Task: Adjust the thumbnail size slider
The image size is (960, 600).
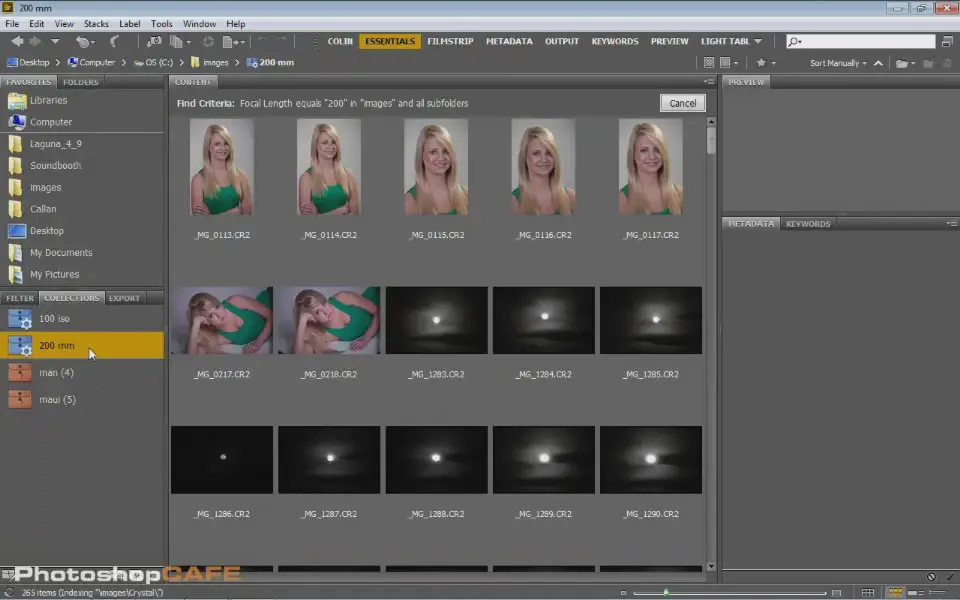Action: [666, 593]
